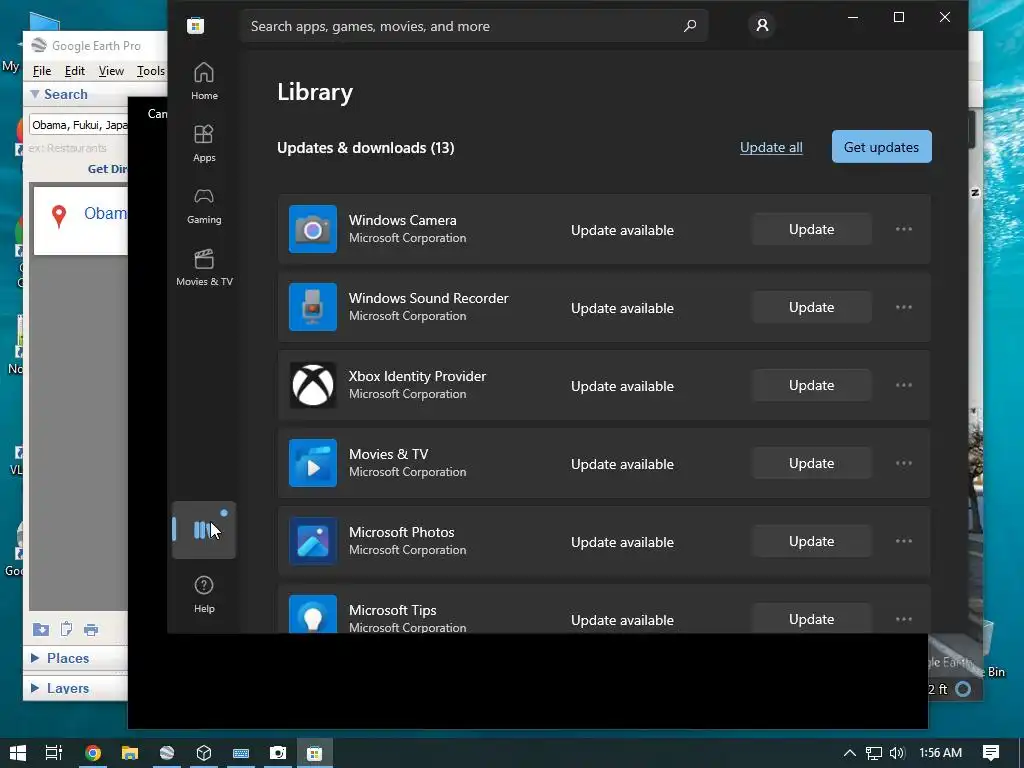Open the Windows Start menu

click(x=18, y=753)
